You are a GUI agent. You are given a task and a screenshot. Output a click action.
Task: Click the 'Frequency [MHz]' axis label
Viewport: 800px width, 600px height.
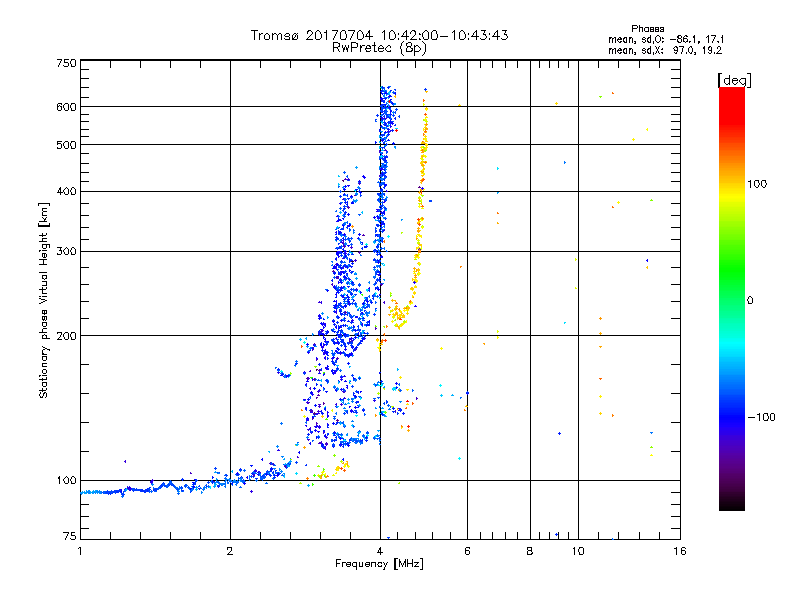pos(379,564)
